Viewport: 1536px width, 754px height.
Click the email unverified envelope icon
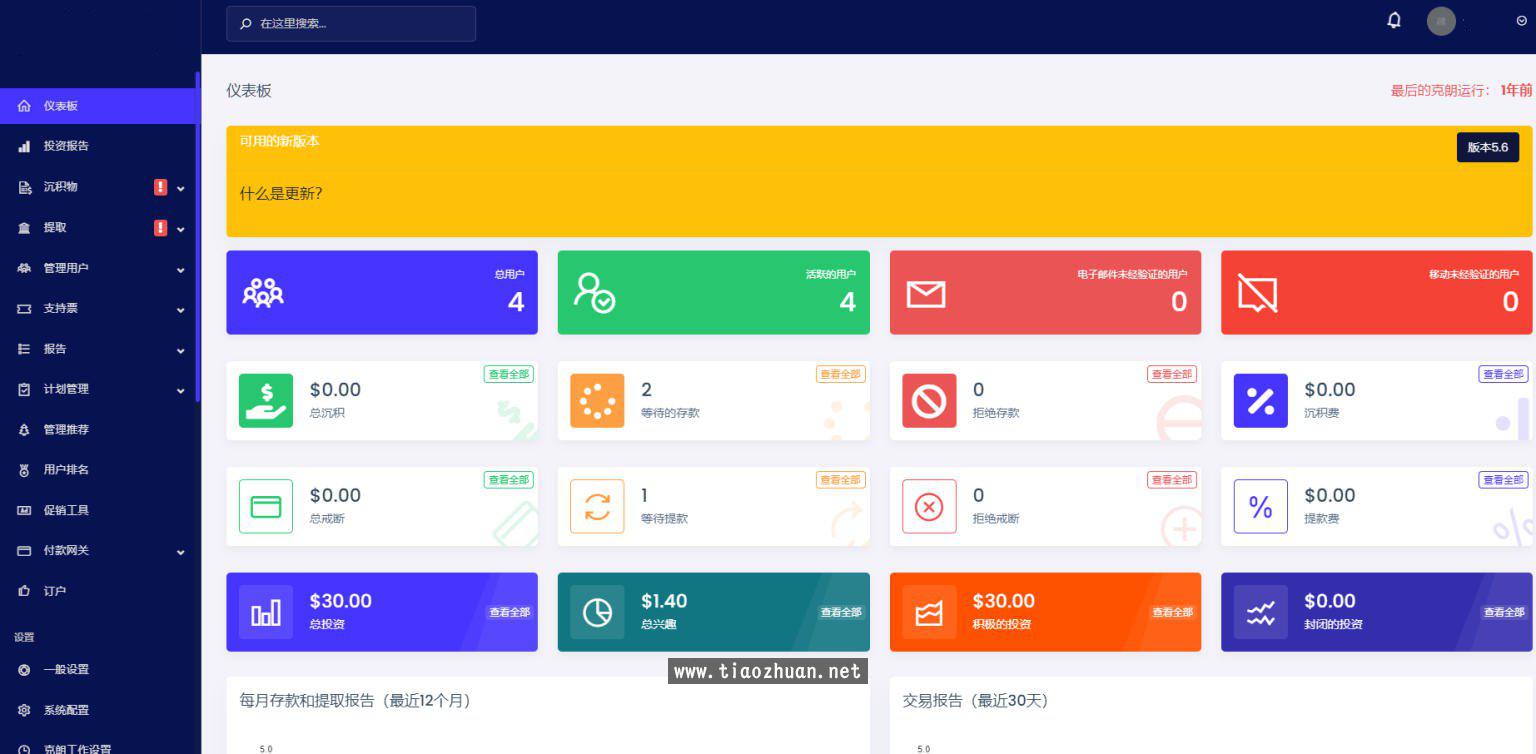(926, 294)
